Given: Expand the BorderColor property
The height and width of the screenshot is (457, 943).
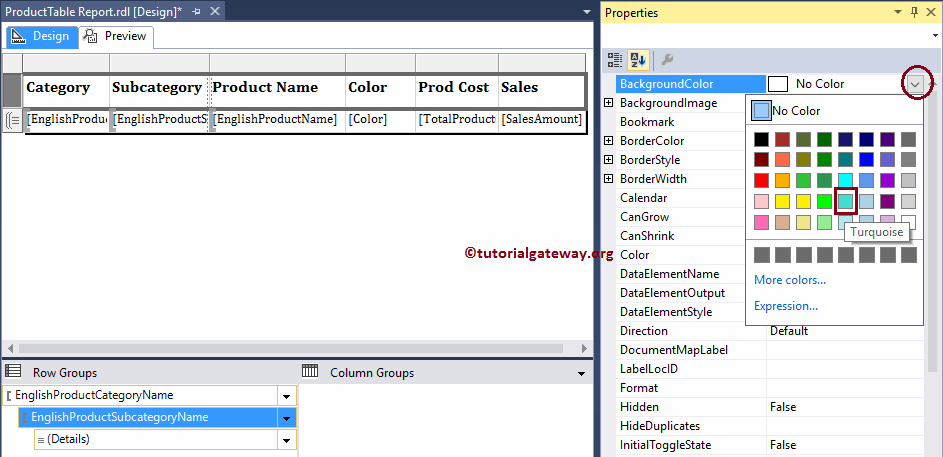Looking at the screenshot, I should click(609, 141).
